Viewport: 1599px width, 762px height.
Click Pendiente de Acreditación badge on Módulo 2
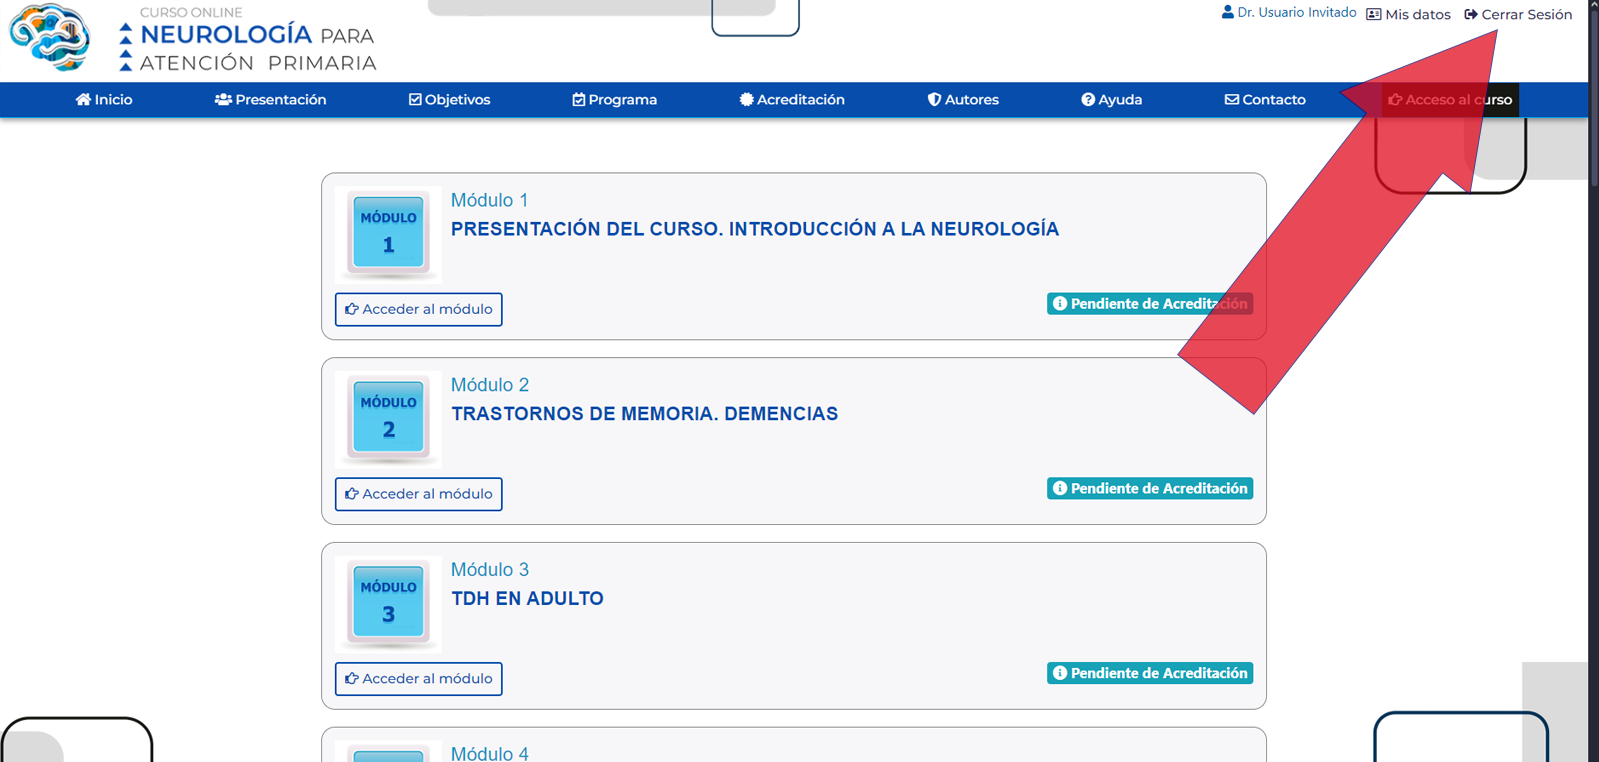(1149, 489)
